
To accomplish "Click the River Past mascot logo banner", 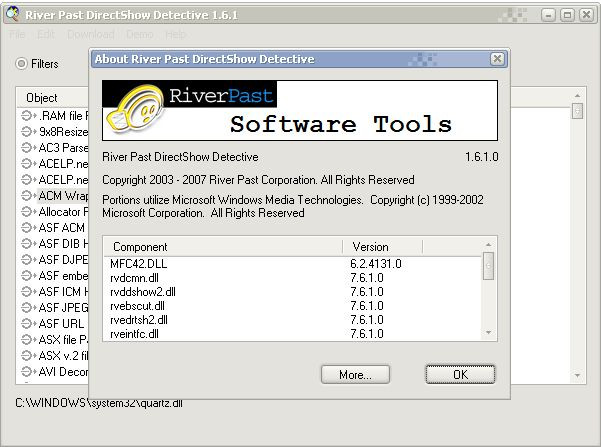I will coord(300,110).
